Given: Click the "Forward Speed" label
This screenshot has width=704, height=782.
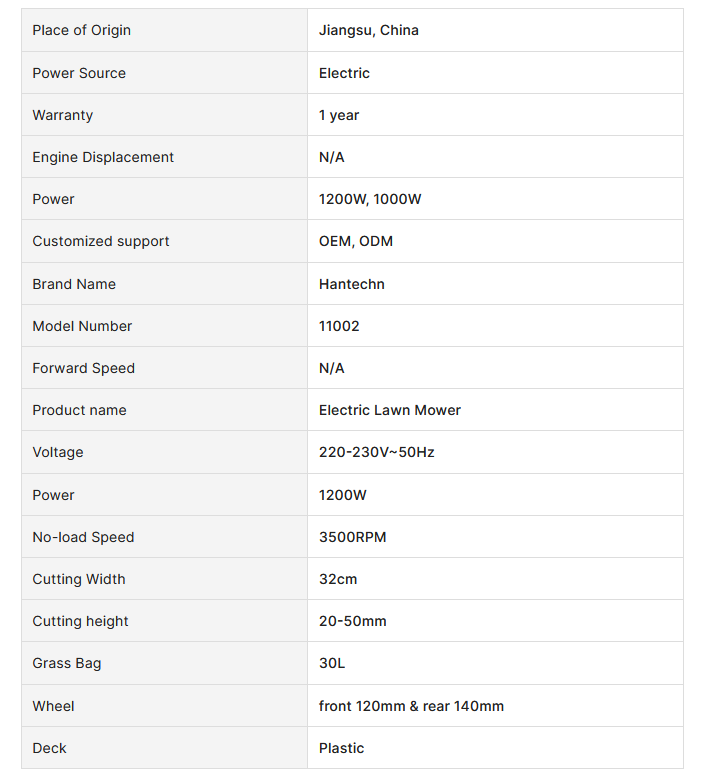Looking at the screenshot, I should tap(83, 368).
